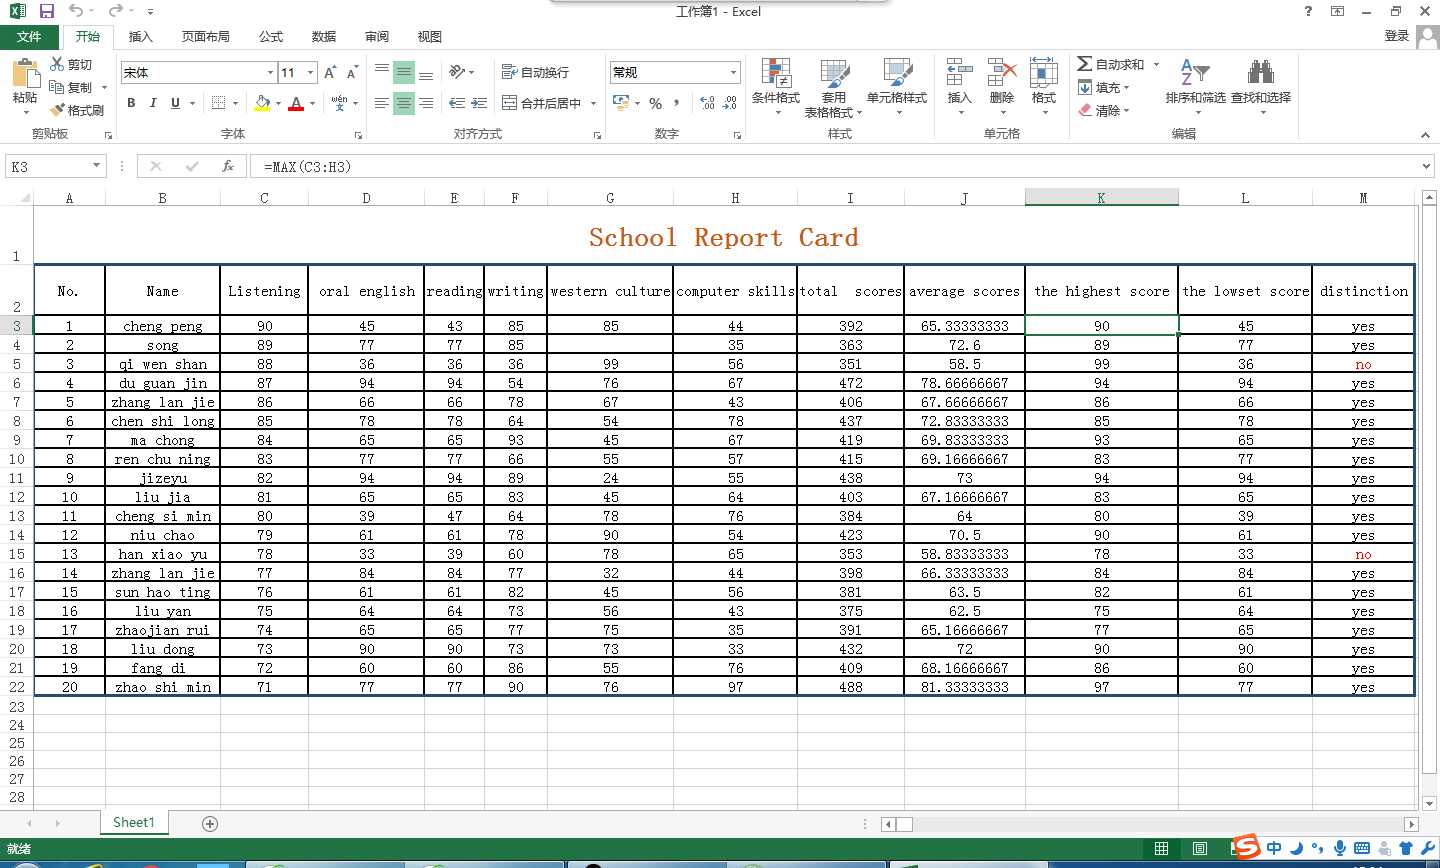Click the Save icon in quick access toolbar
This screenshot has width=1440, height=868.
47,11
